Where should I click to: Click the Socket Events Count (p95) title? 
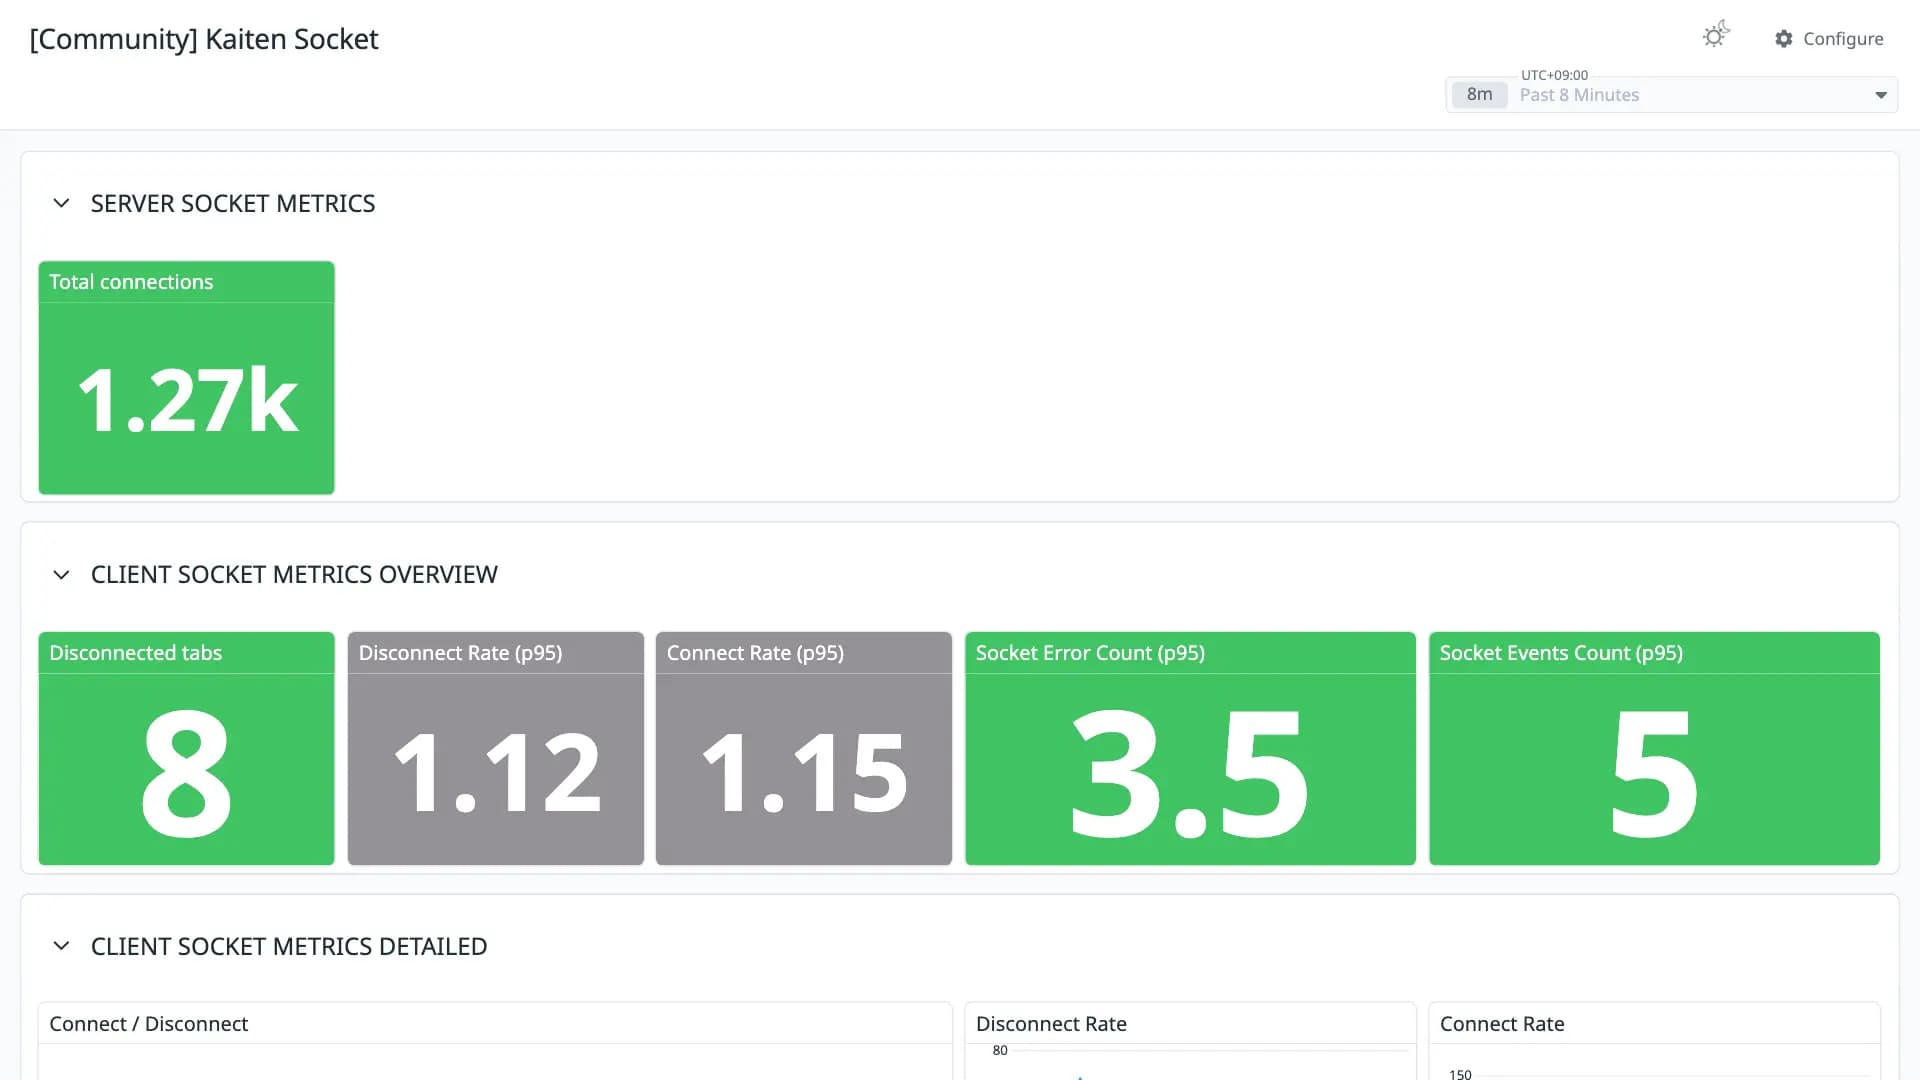[x=1561, y=653]
